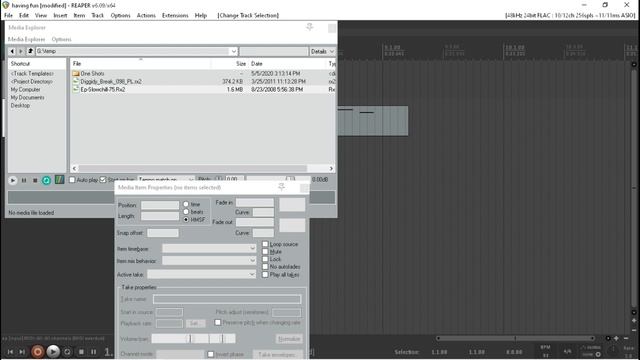Image resolution: width=640 pixels, height=360 pixels.
Task: Close the Media Explorer docked window
Action: [332, 28]
